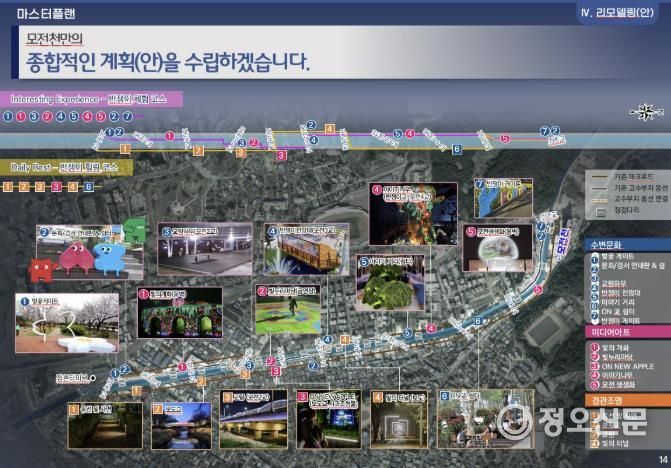
Task: Select the 수변문화 legend header
Action: (627, 245)
